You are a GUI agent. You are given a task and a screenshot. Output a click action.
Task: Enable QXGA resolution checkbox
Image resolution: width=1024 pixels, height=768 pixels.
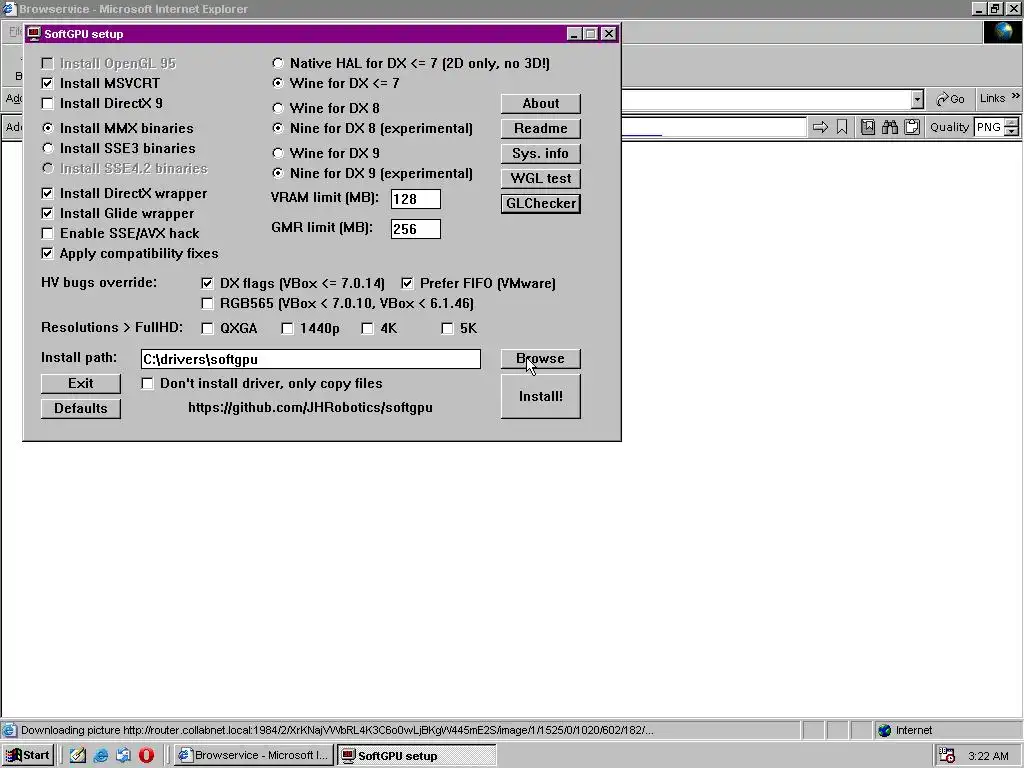point(207,328)
